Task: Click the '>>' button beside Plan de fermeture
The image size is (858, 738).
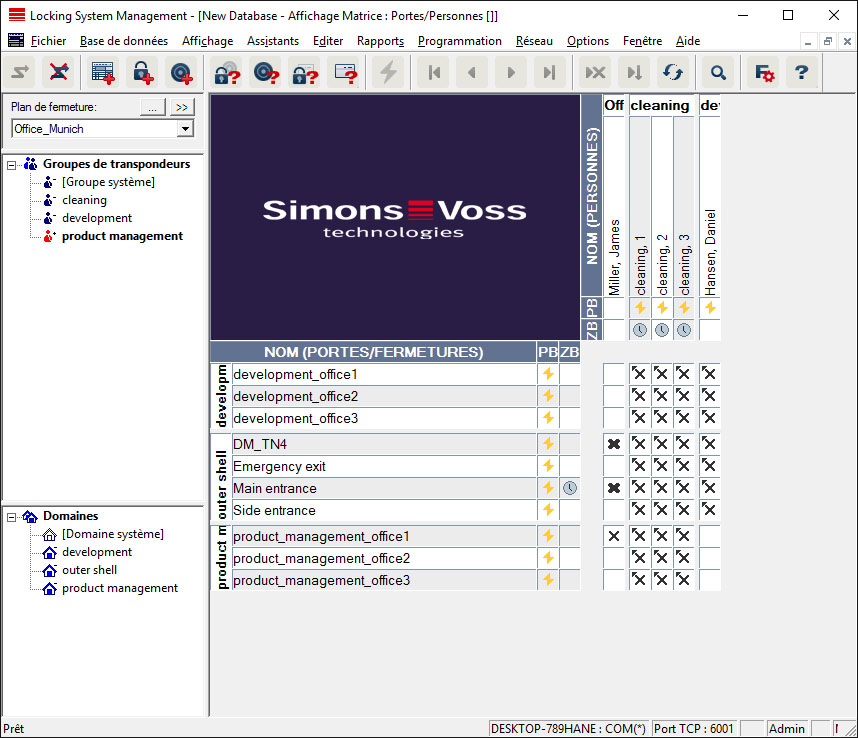Action: click(181, 107)
